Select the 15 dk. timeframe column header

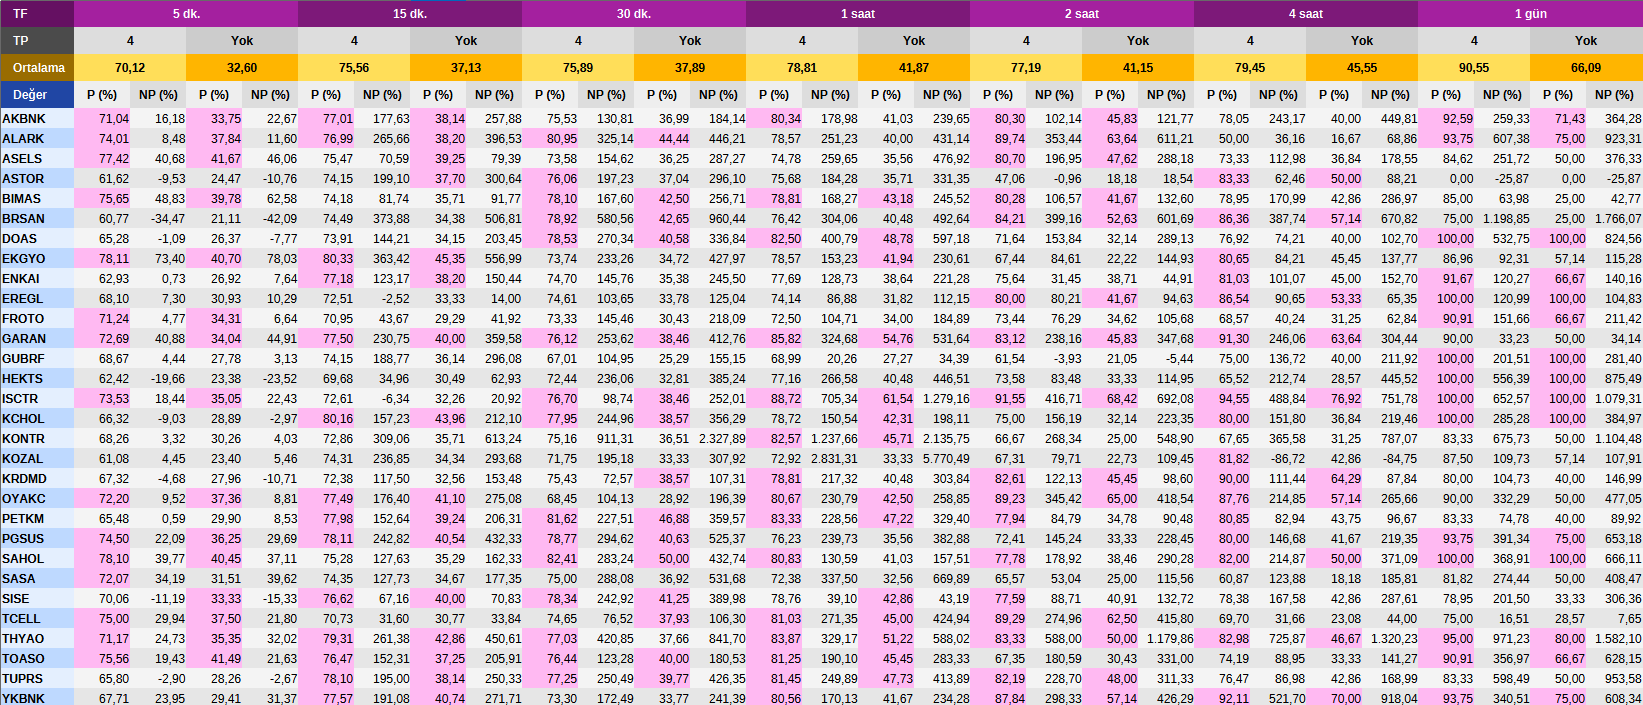pyautogui.click(x=409, y=14)
